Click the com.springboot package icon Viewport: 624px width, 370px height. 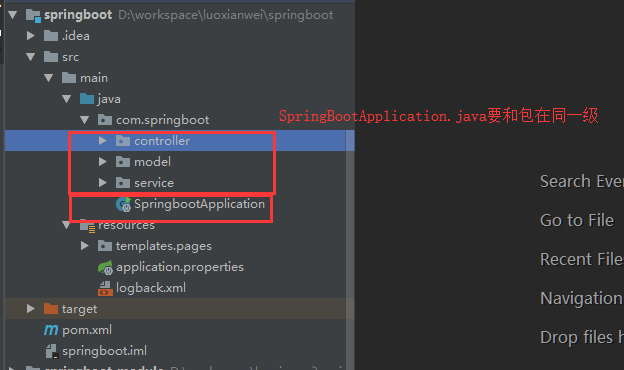(x=105, y=120)
